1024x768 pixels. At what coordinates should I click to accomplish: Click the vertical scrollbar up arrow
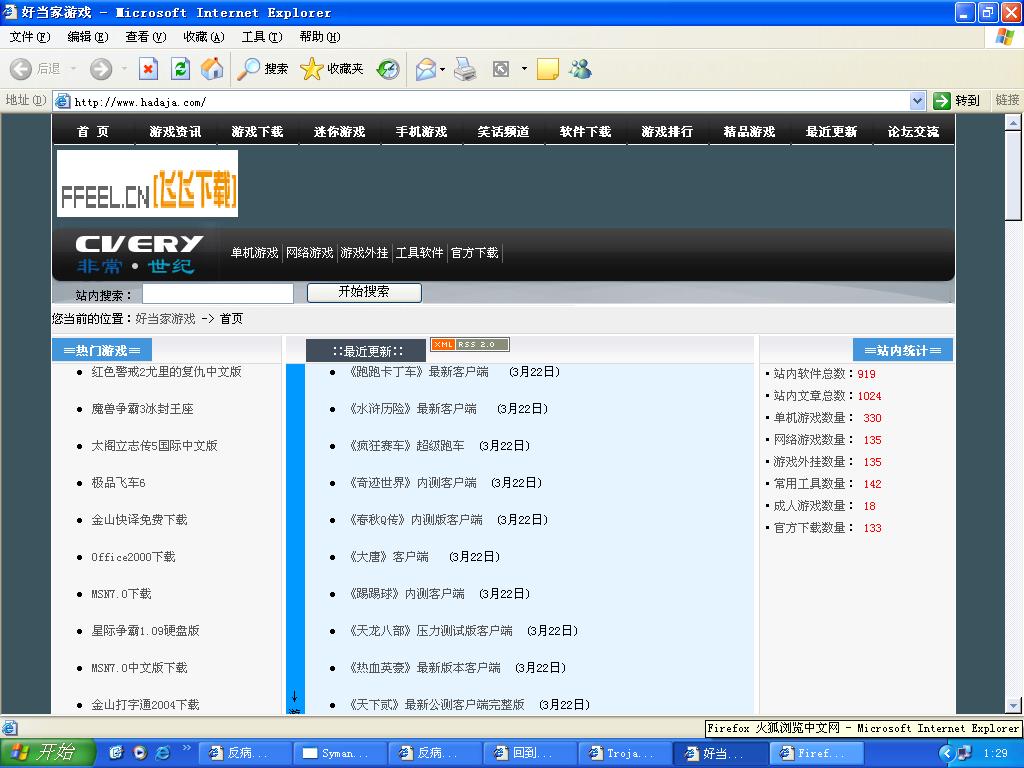[1013, 122]
